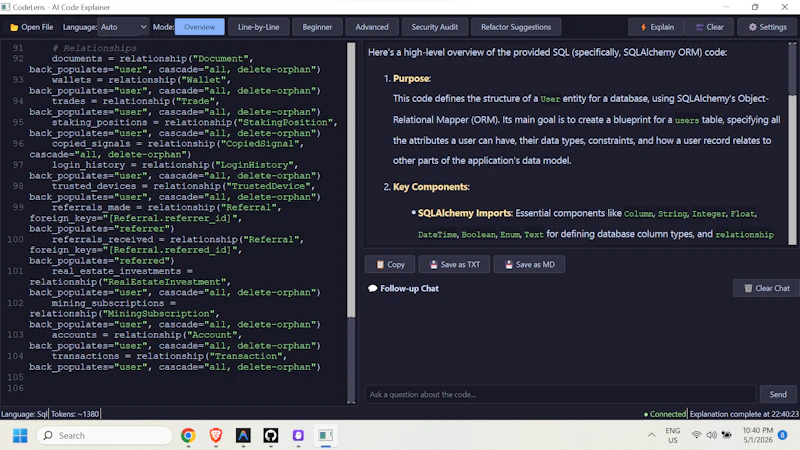Screen dimensions: 800x450
Task: Open GitHub Desktop from the taskbar
Action: [x=271, y=436]
